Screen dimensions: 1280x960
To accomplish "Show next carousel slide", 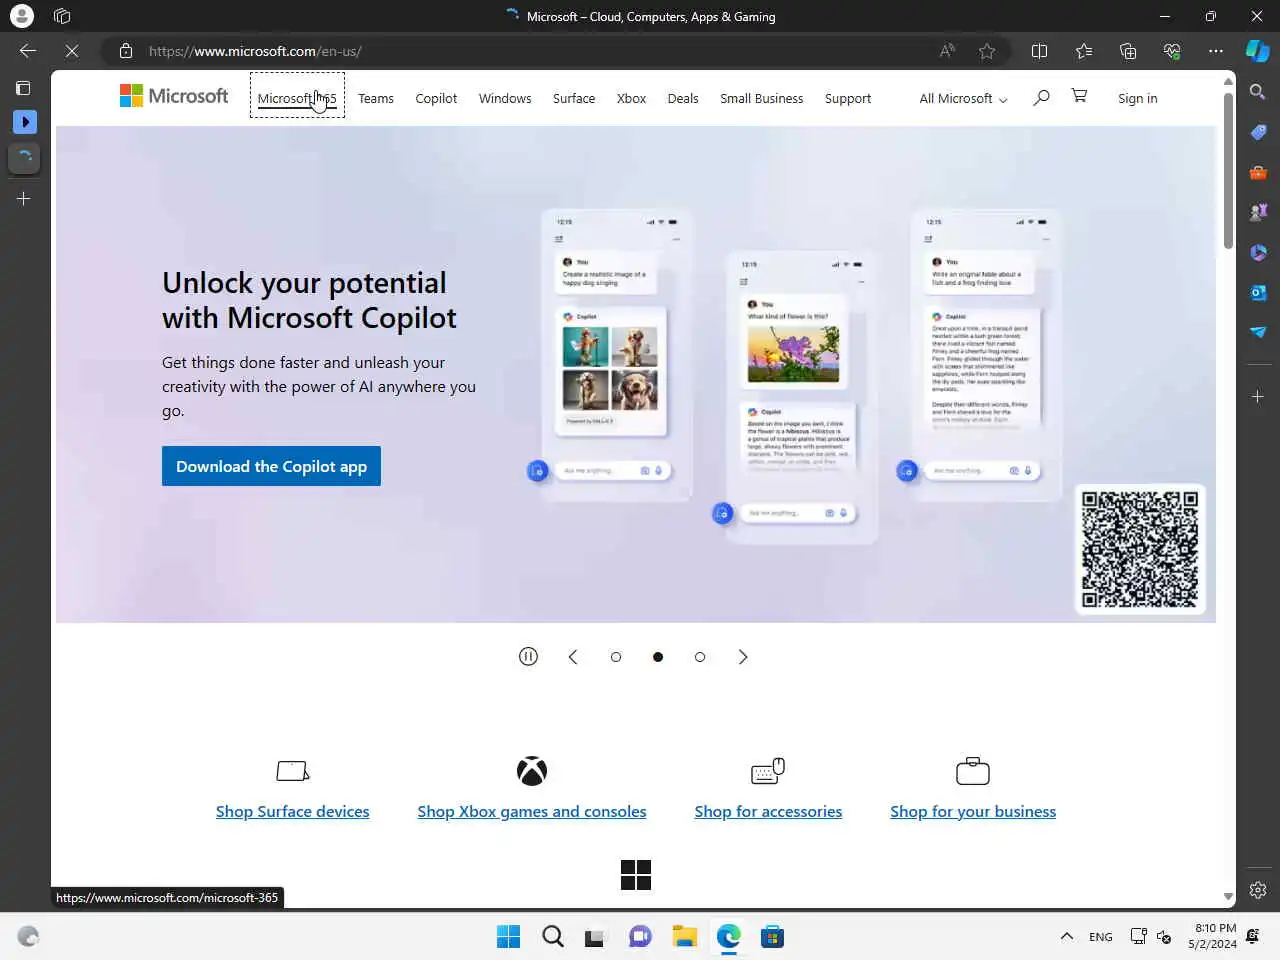I will pos(743,657).
